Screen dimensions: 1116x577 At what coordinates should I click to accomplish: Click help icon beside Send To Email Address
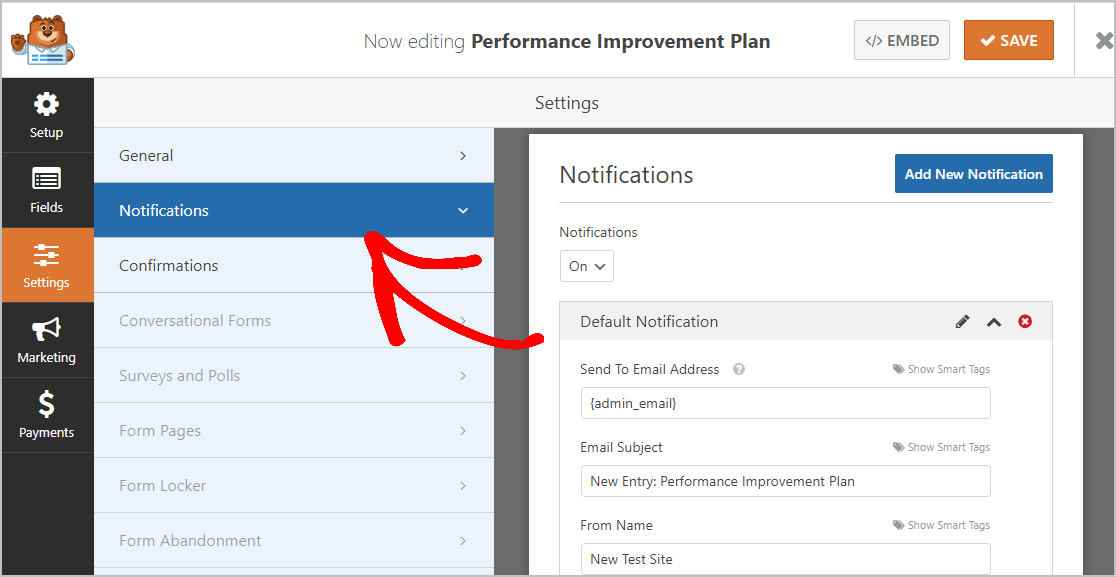click(739, 369)
